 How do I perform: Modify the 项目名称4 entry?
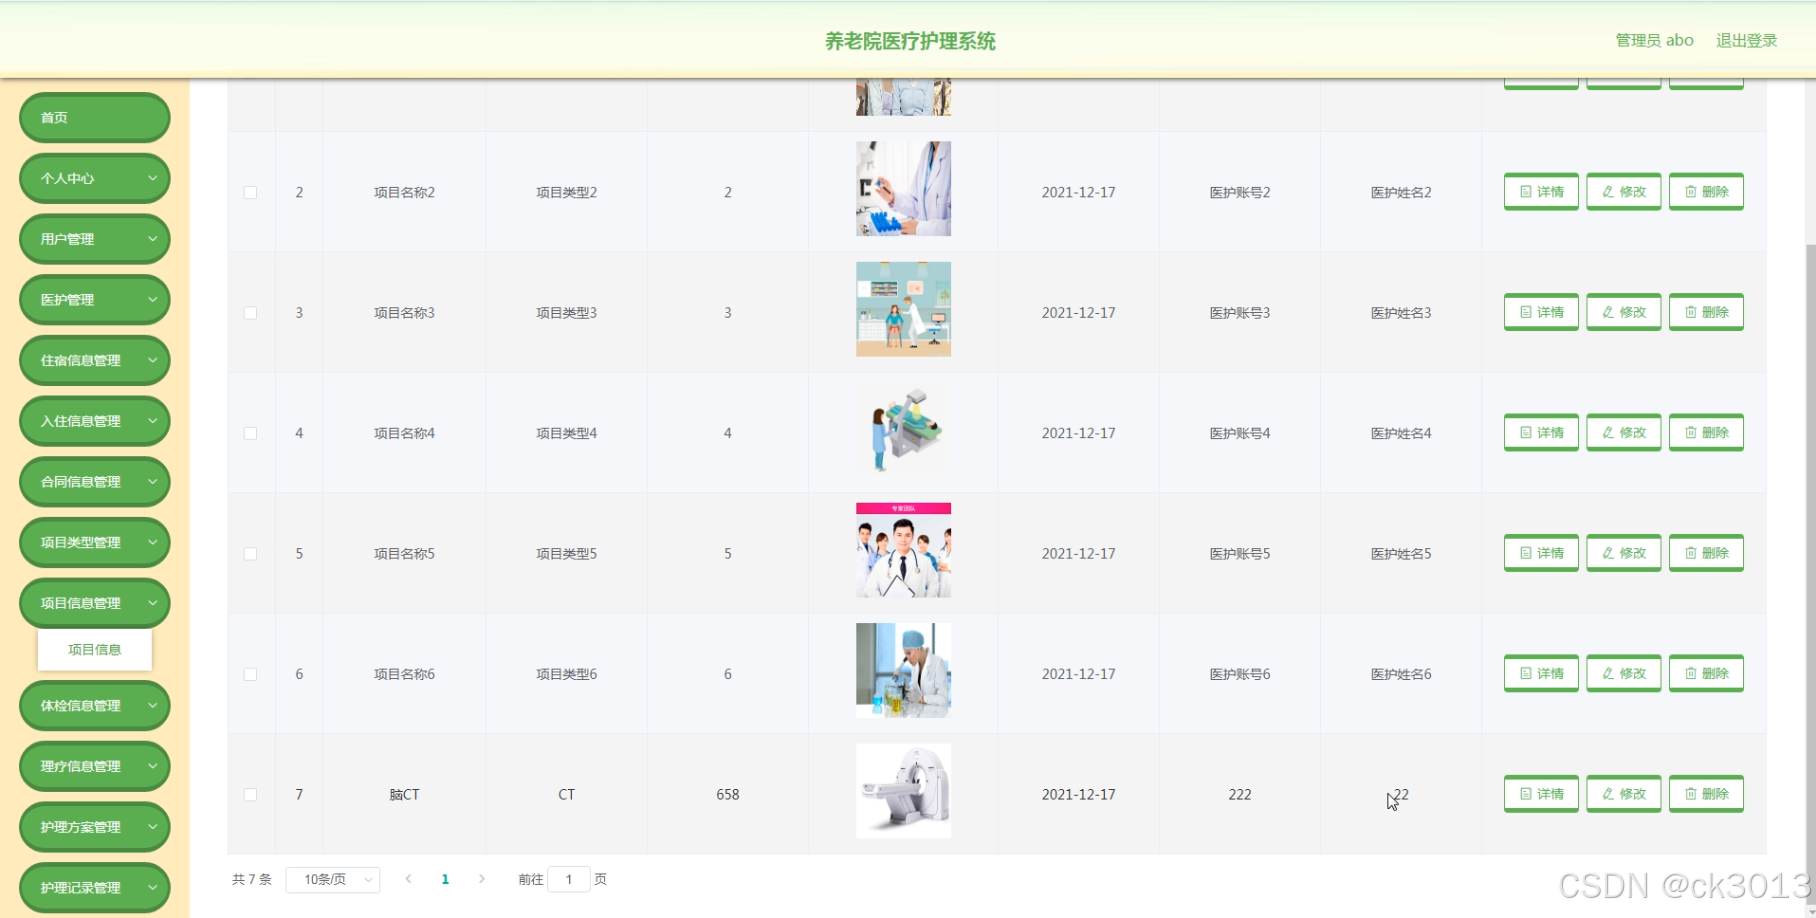tap(1623, 433)
